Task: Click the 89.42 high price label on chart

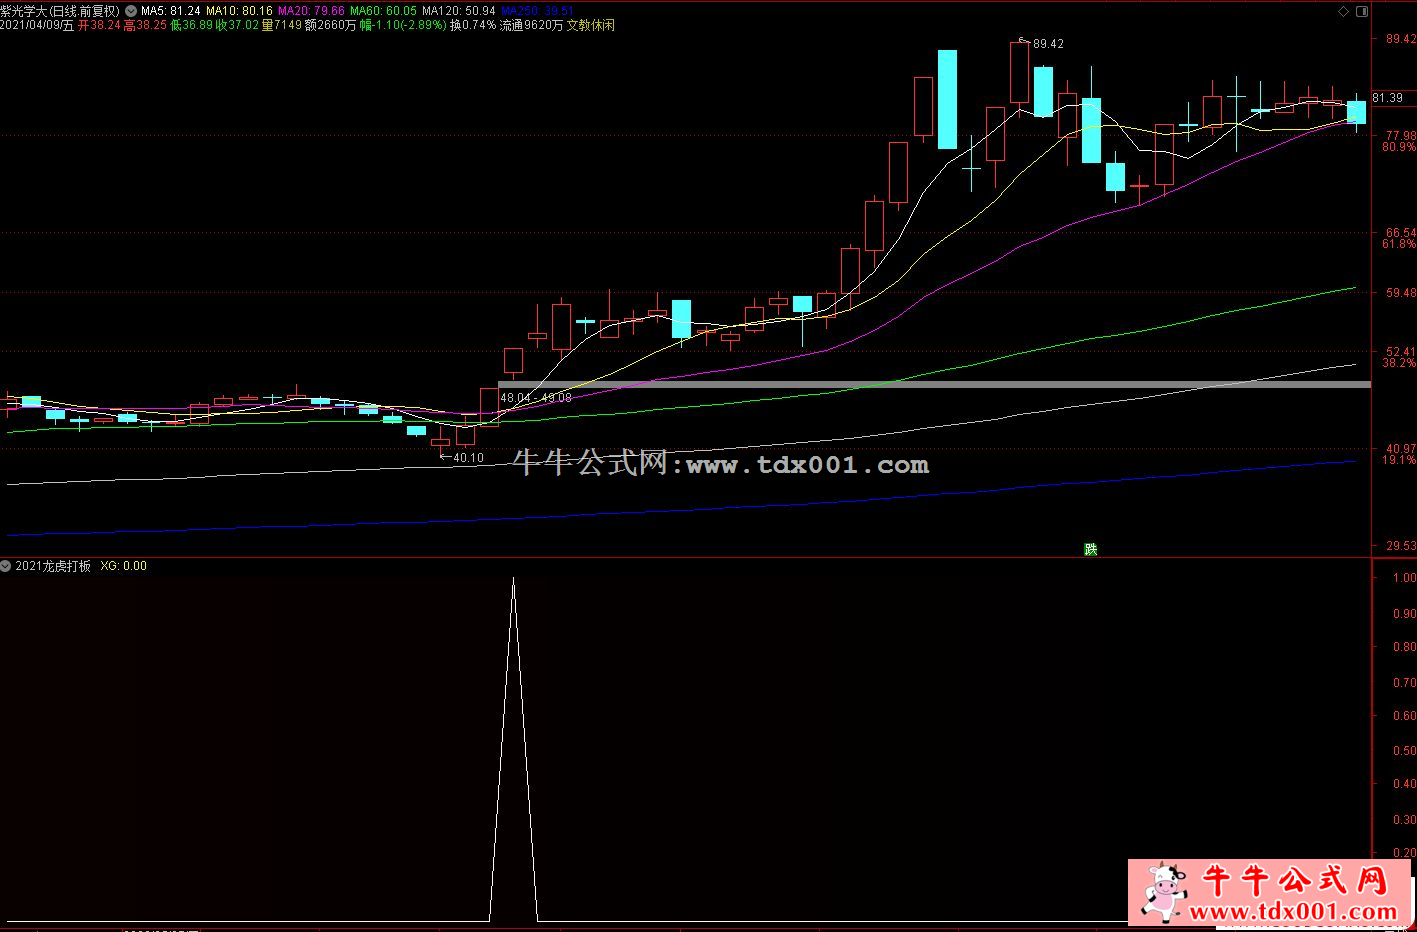Action: point(1048,44)
